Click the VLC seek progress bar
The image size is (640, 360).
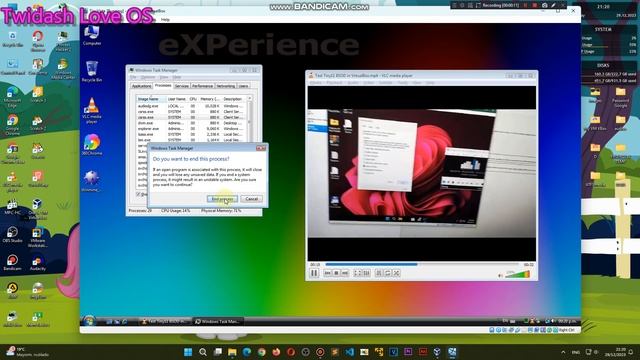click(x=421, y=264)
